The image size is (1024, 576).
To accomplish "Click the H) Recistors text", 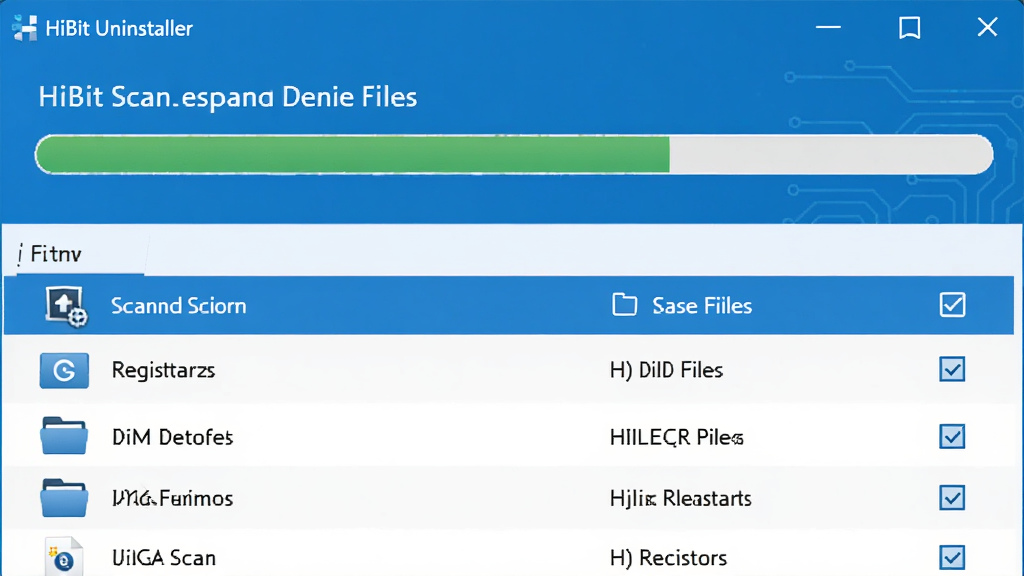I will point(668,558).
